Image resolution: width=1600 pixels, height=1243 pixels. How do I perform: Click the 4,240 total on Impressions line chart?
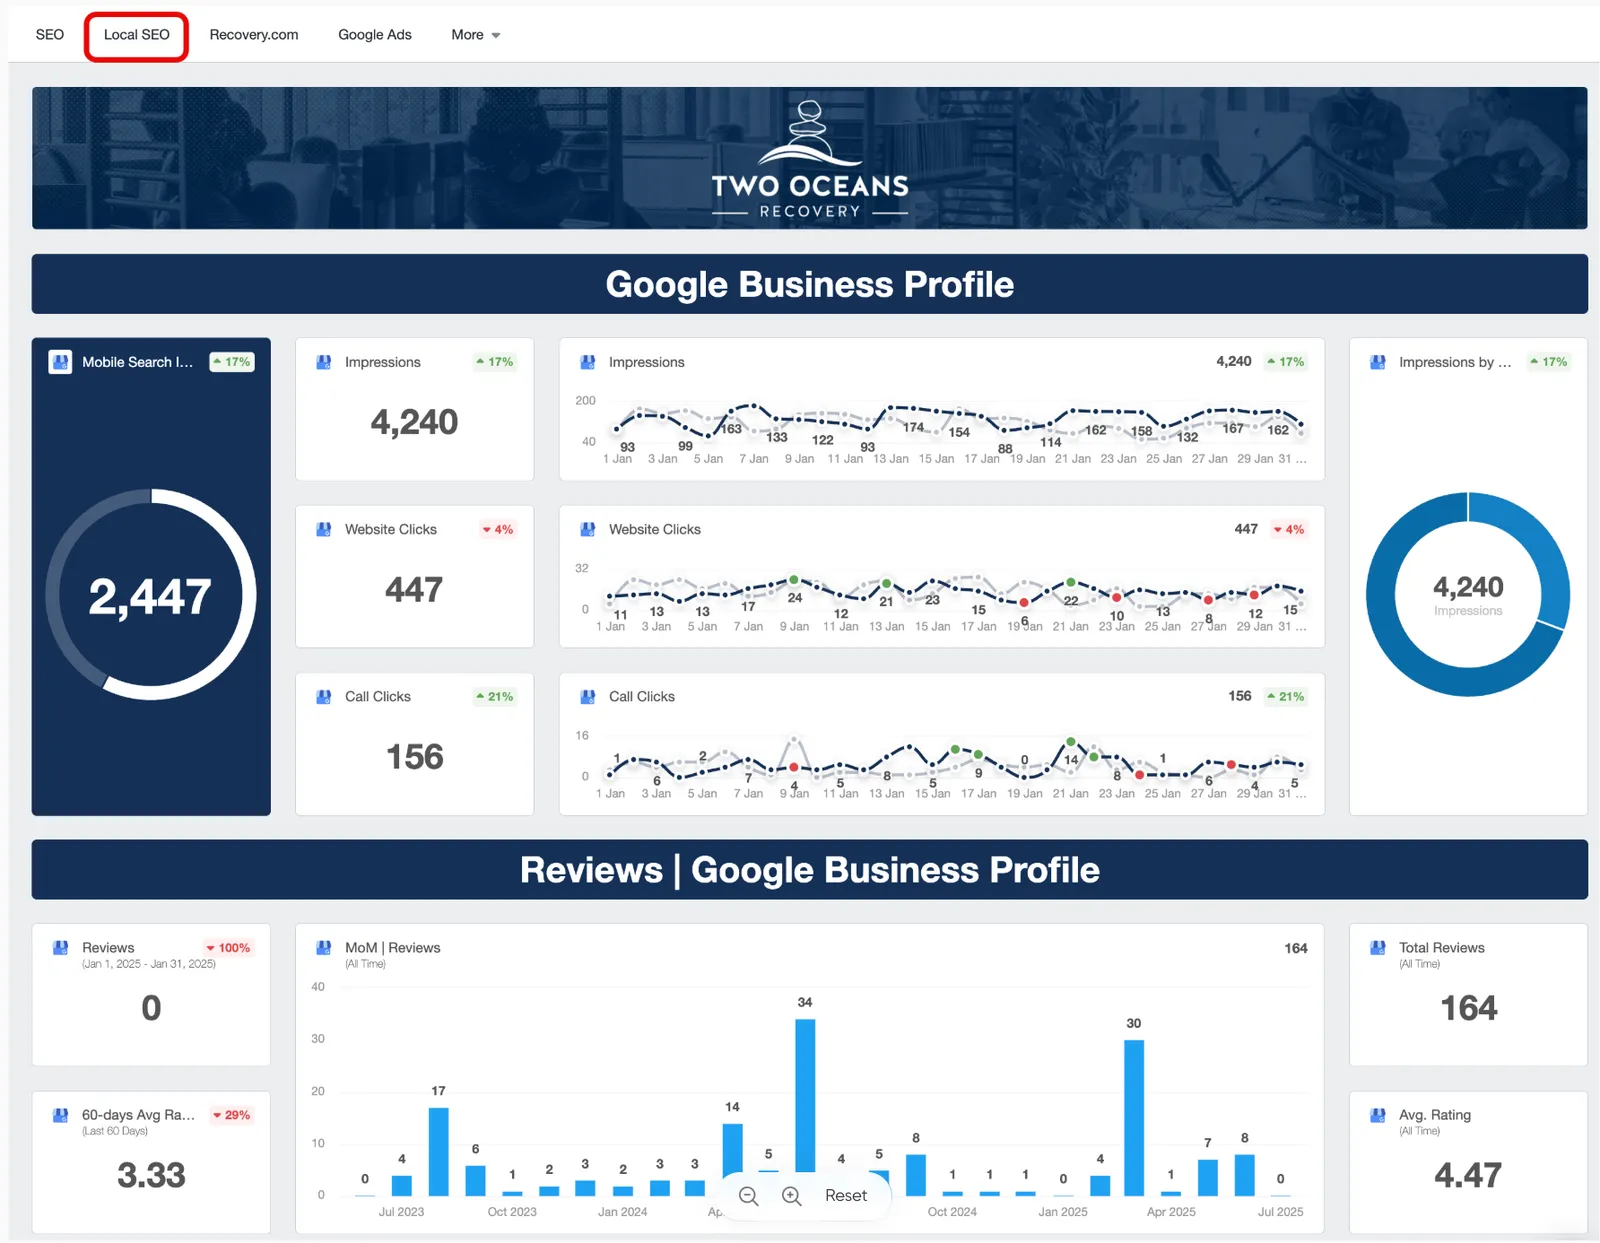(x=1233, y=361)
